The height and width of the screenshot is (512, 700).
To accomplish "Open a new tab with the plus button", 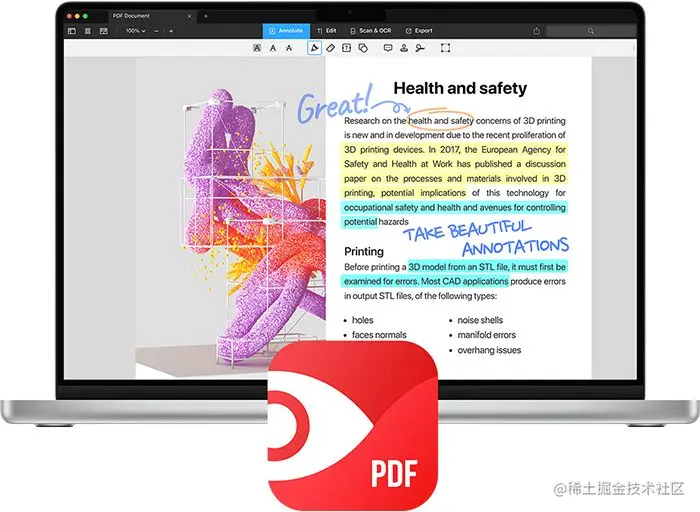I will tap(205, 16).
